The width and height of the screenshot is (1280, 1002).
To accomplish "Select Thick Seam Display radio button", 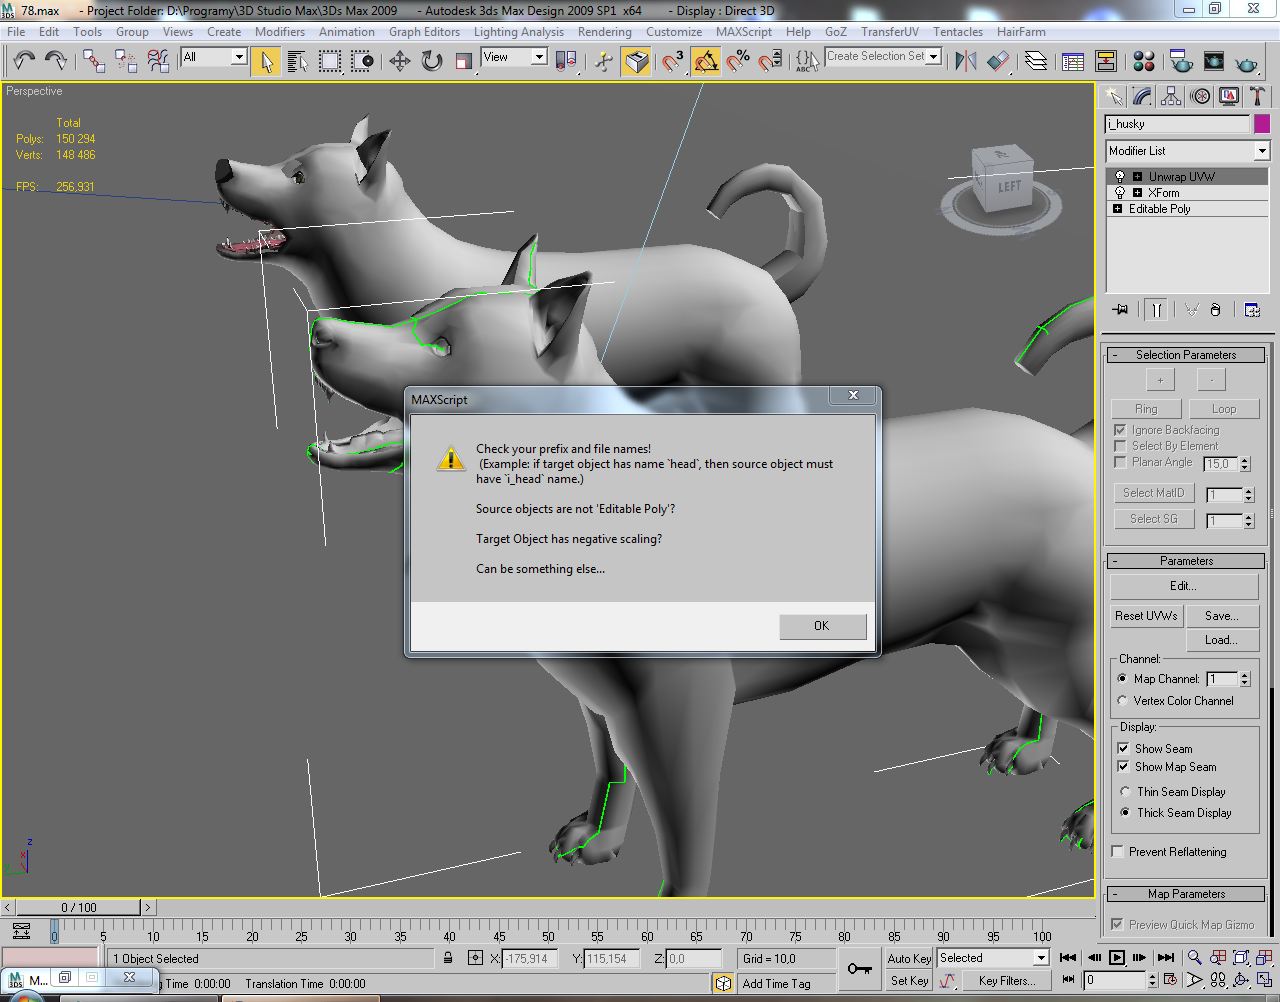I will coord(1125,813).
